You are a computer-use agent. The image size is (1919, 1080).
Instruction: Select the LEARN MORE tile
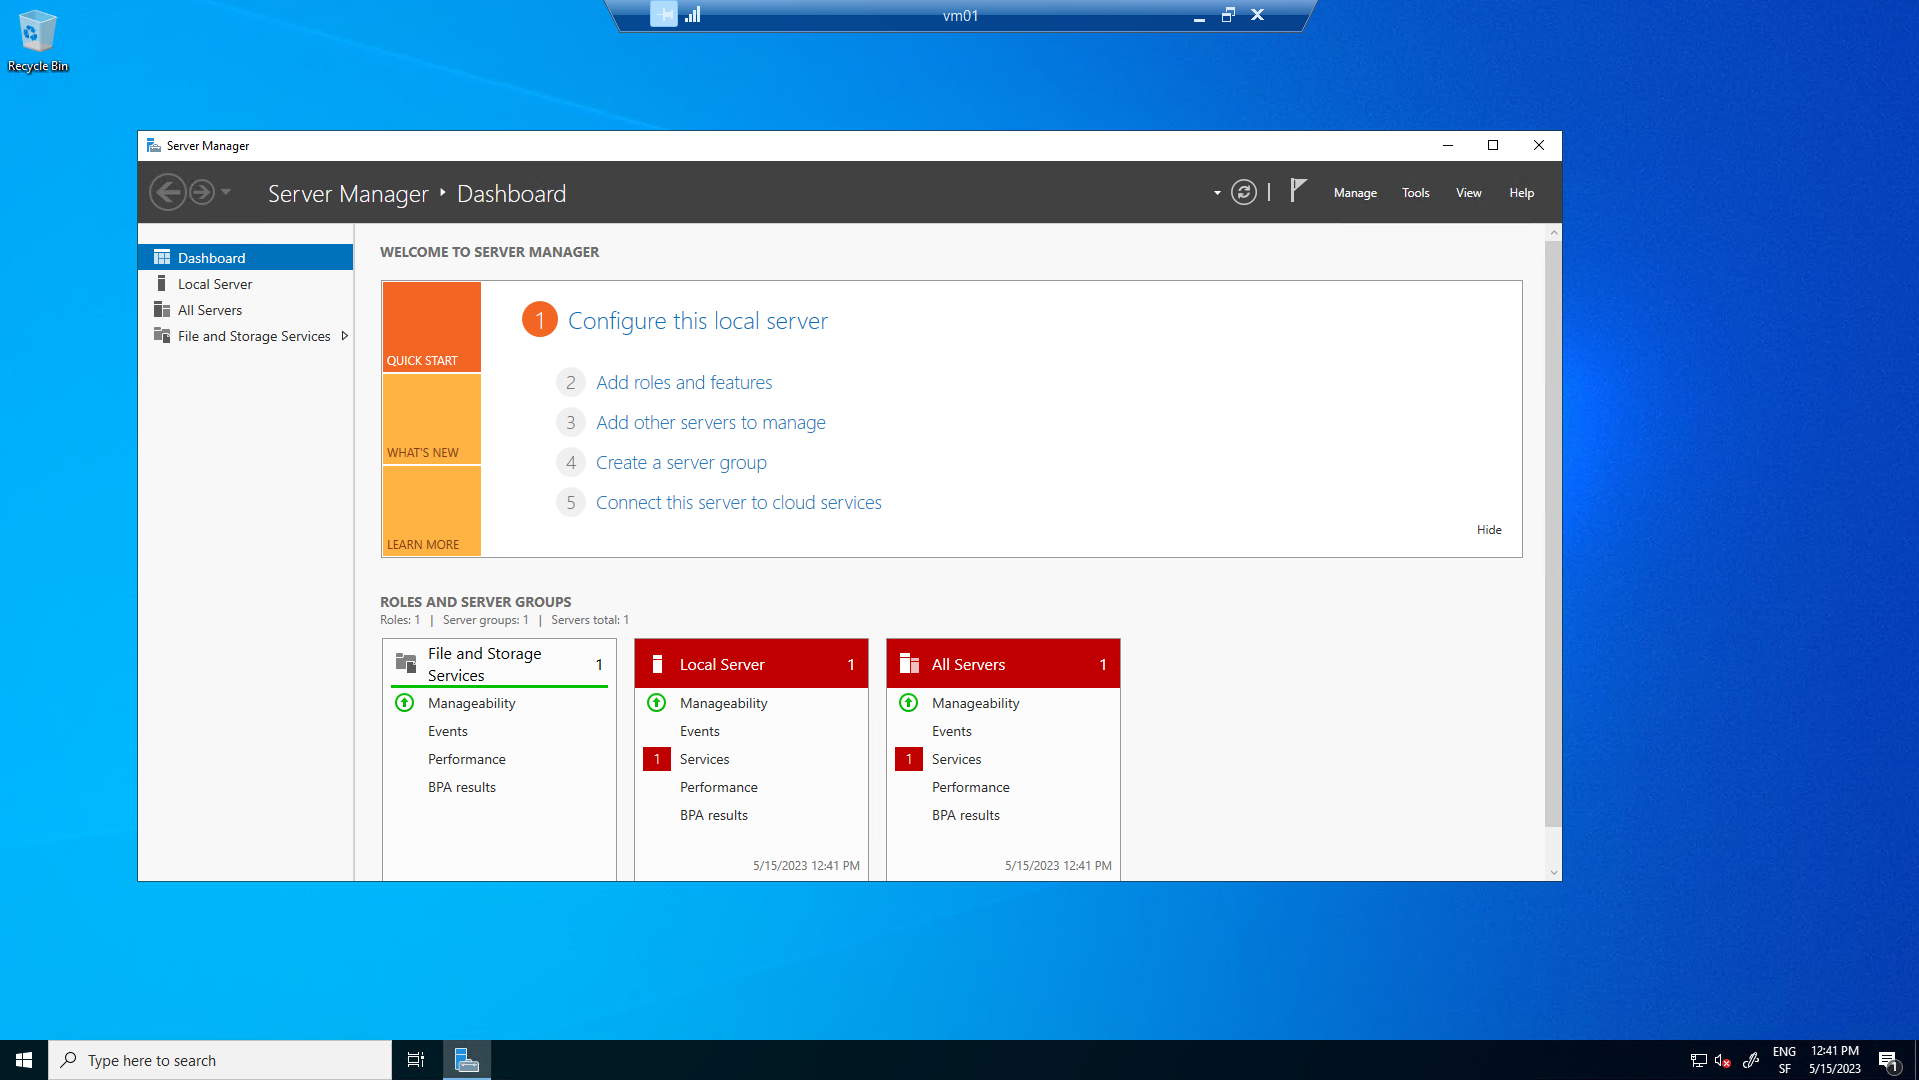(432, 511)
